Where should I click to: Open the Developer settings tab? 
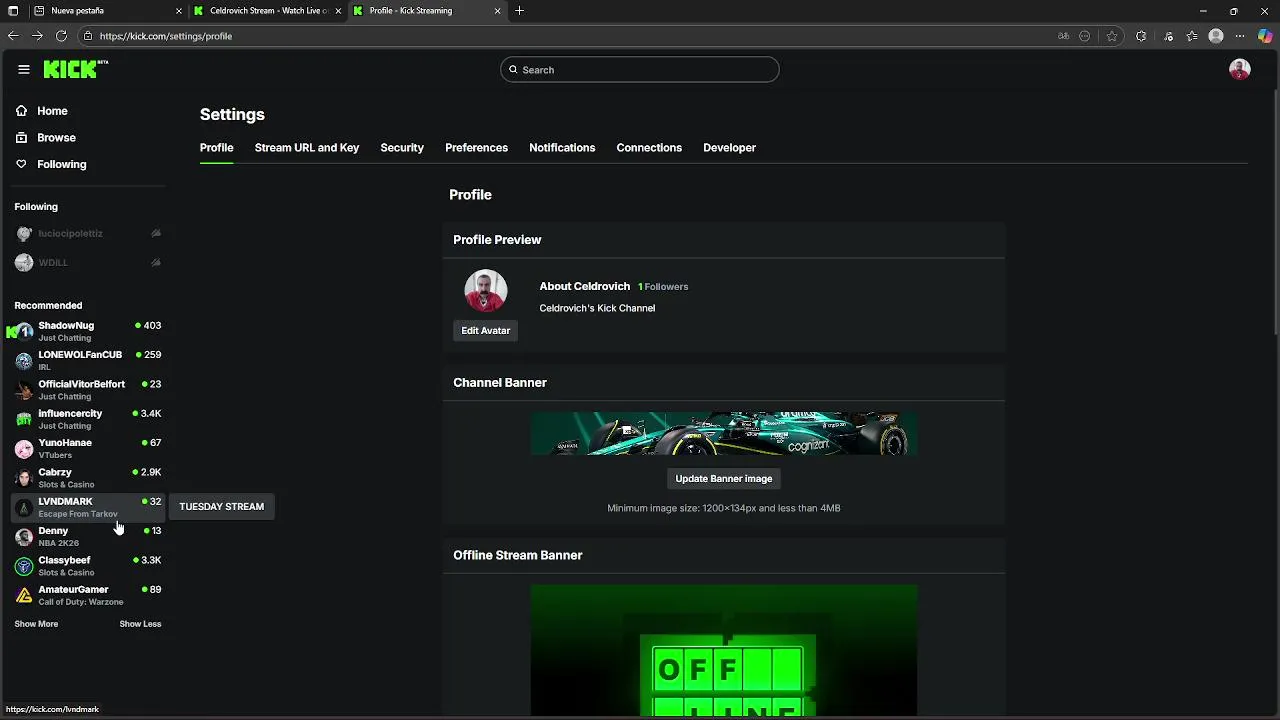click(x=729, y=148)
